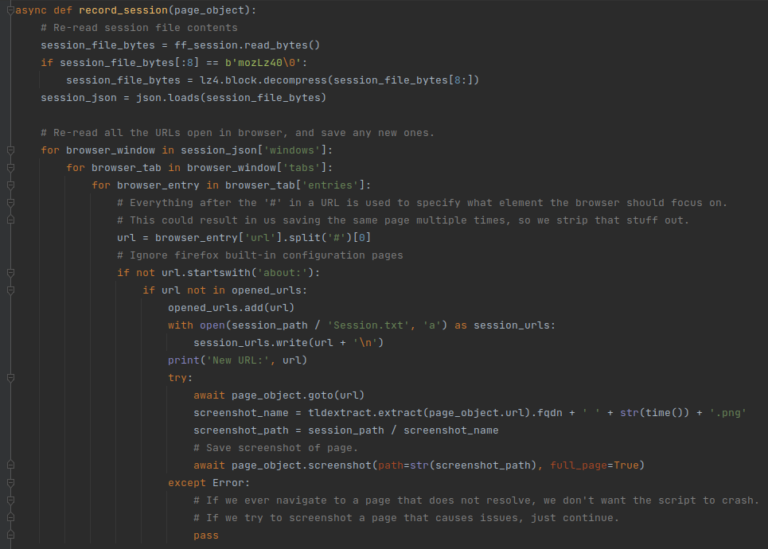Click fold end marker beside 'If we try to screenshot' comment
768x549 pixels.
tap(10, 518)
